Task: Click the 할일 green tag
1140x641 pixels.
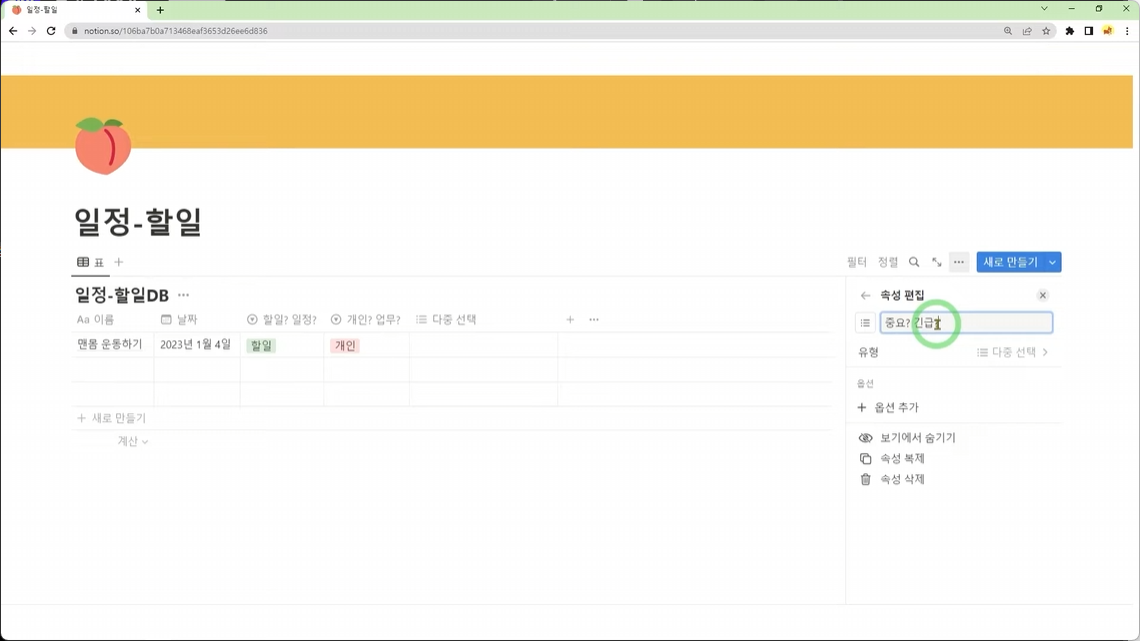Action: [261, 346]
